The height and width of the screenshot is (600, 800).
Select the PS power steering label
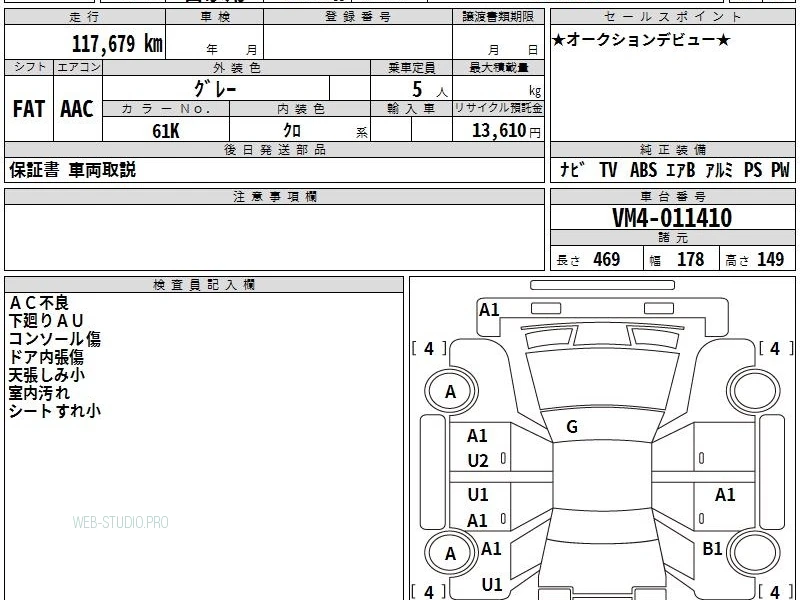753,170
